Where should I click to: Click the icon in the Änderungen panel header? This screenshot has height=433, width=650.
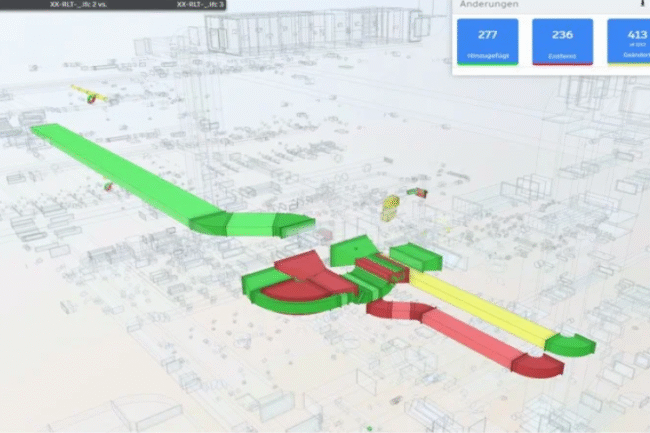641,4
